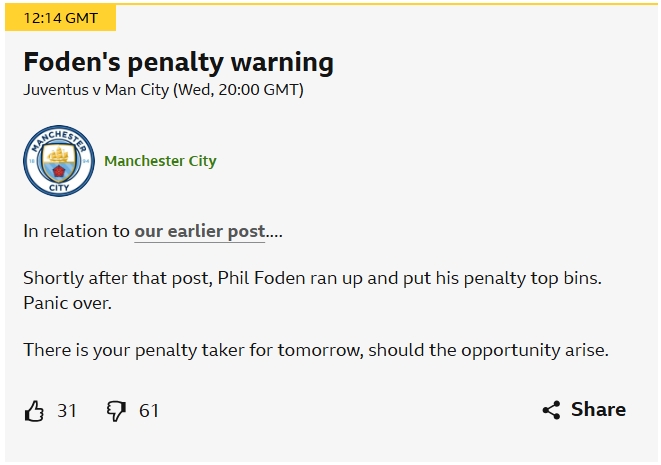The height and width of the screenshot is (465, 661).
Task: Click the "Foden's penalty warning" headline
Action: (x=178, y=62)
